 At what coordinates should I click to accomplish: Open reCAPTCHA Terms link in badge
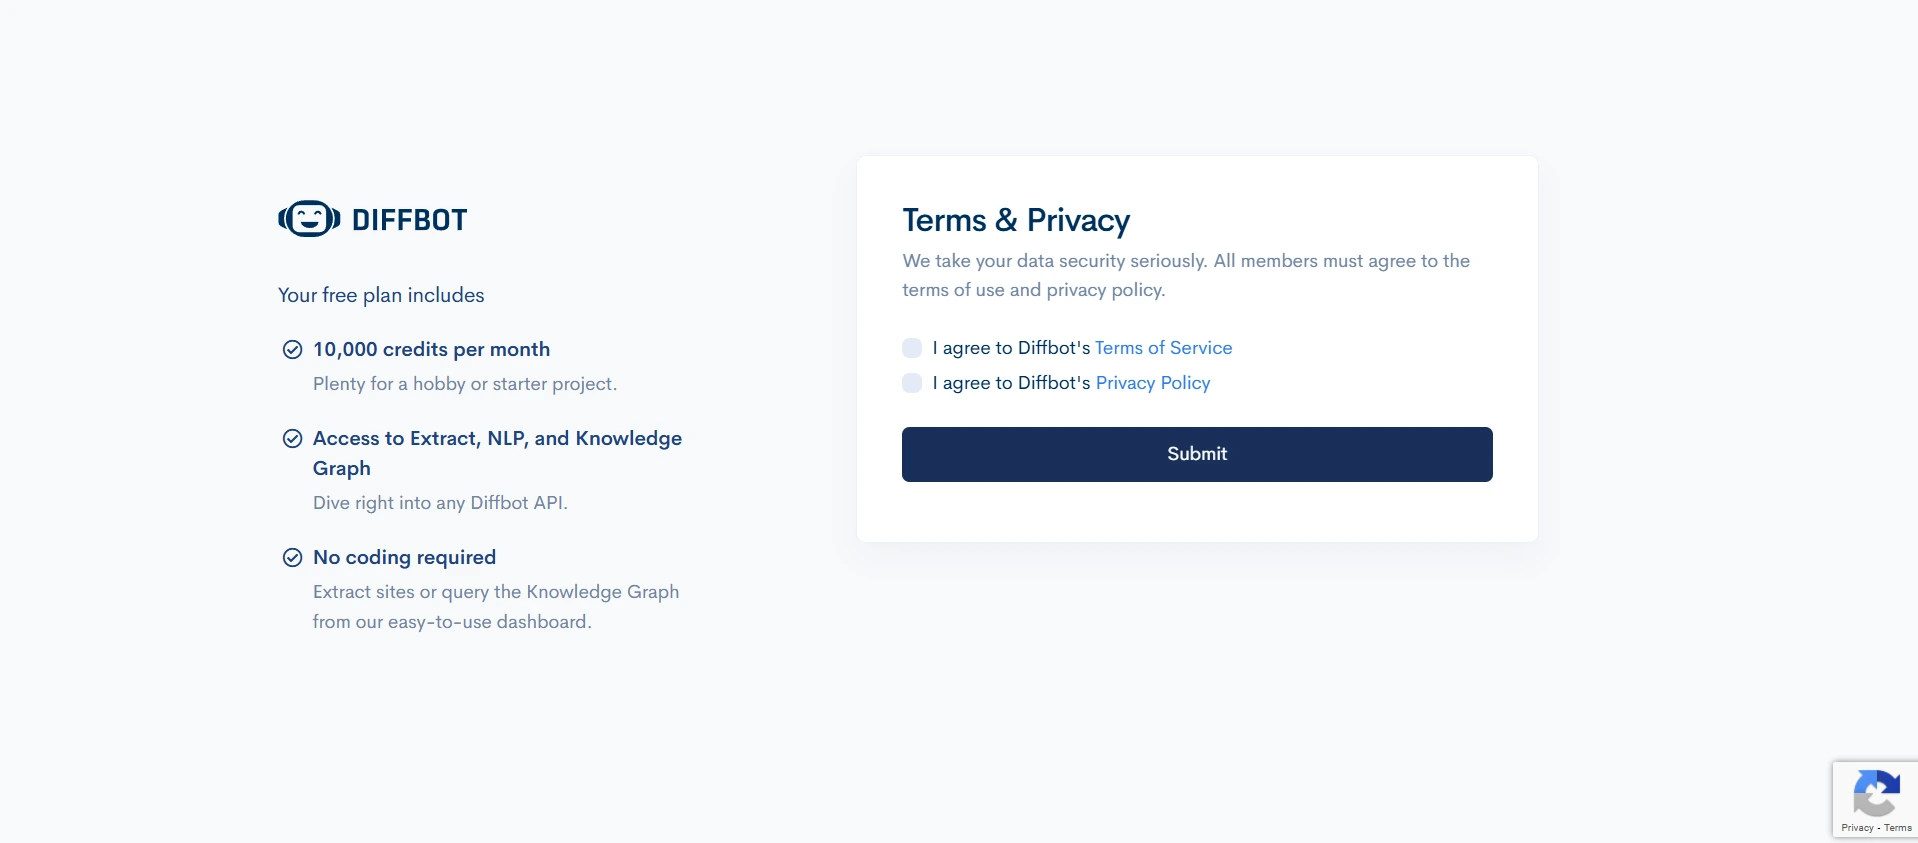pyautogui.click(x=1898, y=828)
